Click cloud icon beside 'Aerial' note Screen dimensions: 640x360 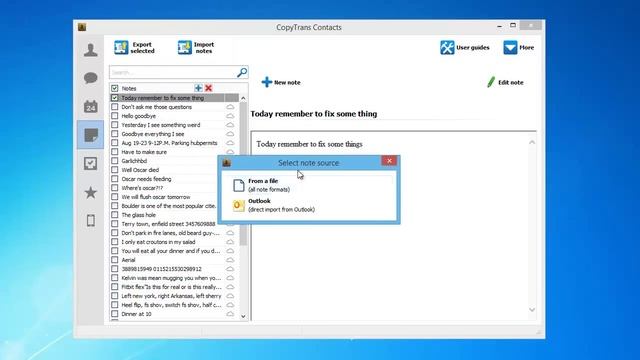click(230, 260)
